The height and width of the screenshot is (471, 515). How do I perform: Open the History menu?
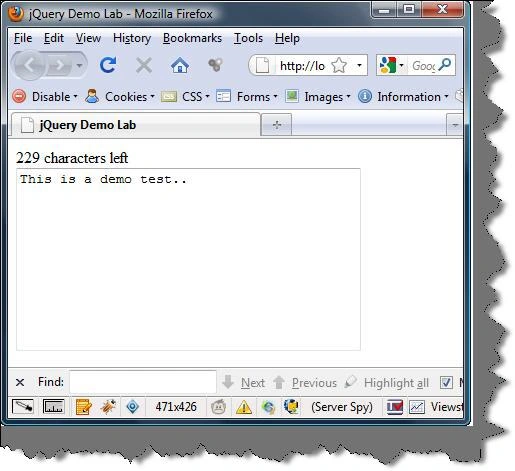[x=132, y=38]
